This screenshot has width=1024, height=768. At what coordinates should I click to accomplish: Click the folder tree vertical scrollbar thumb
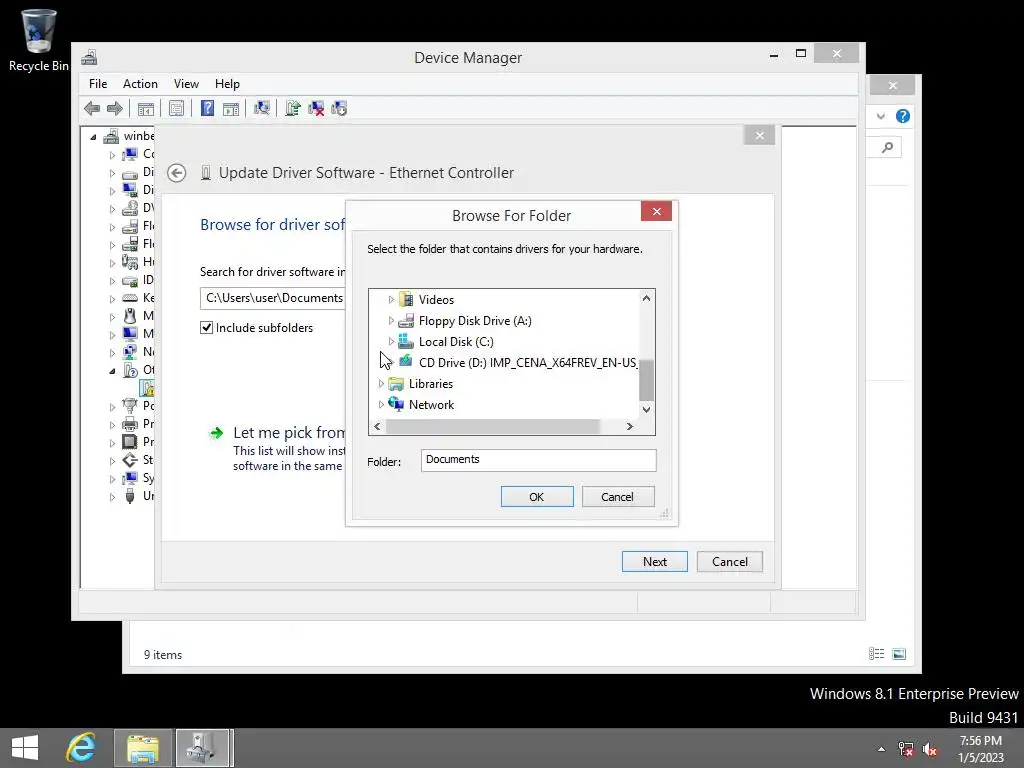pyautogui.click(x=646, y=379)
